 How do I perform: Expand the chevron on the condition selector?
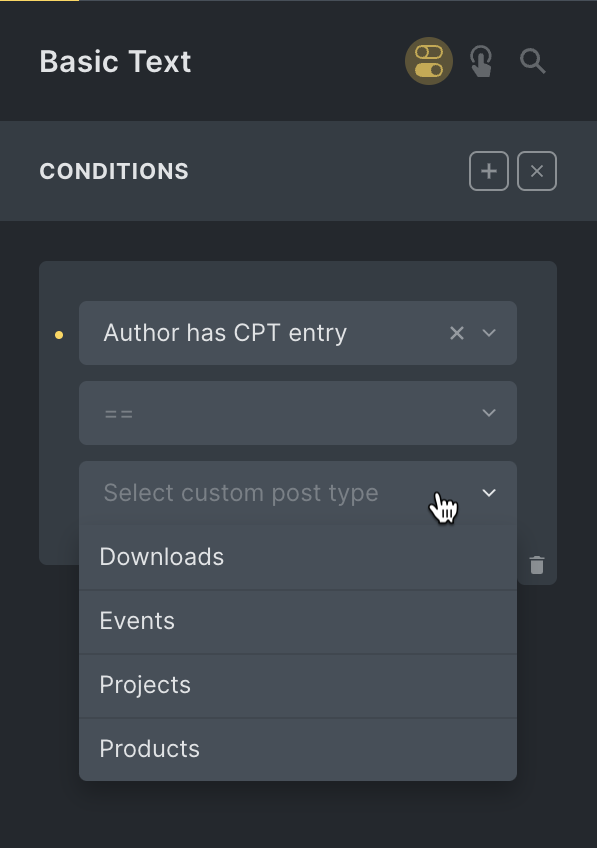[489, 333]
